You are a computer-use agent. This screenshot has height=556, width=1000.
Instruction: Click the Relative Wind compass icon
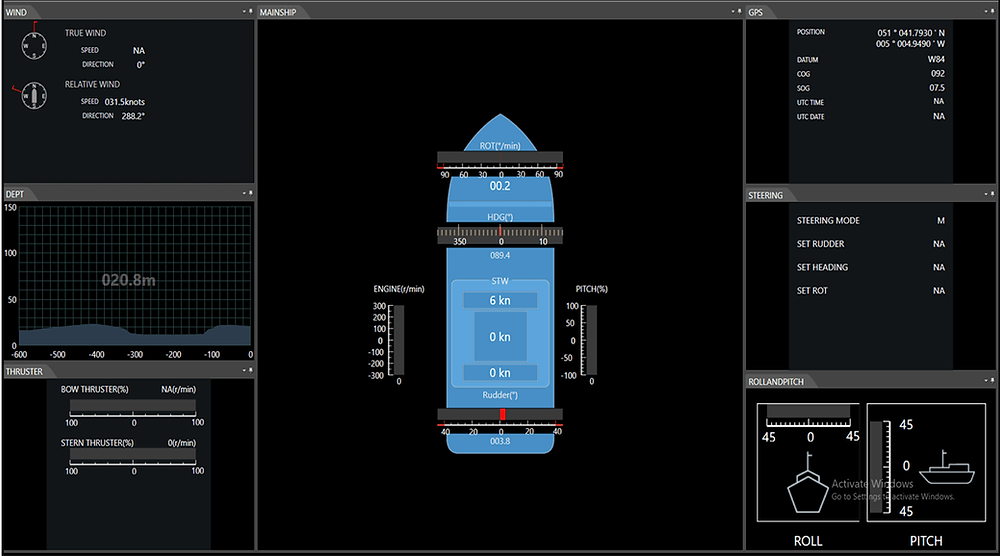33,96
